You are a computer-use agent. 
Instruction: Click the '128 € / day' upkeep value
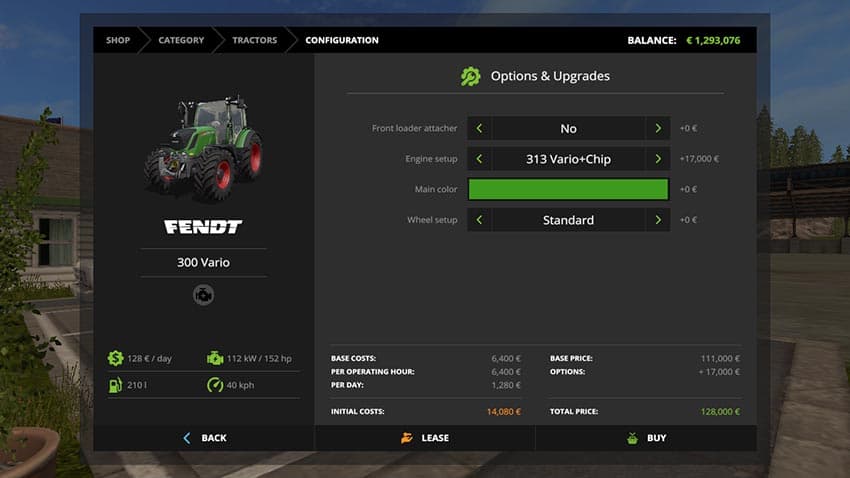tap(149, 358)
